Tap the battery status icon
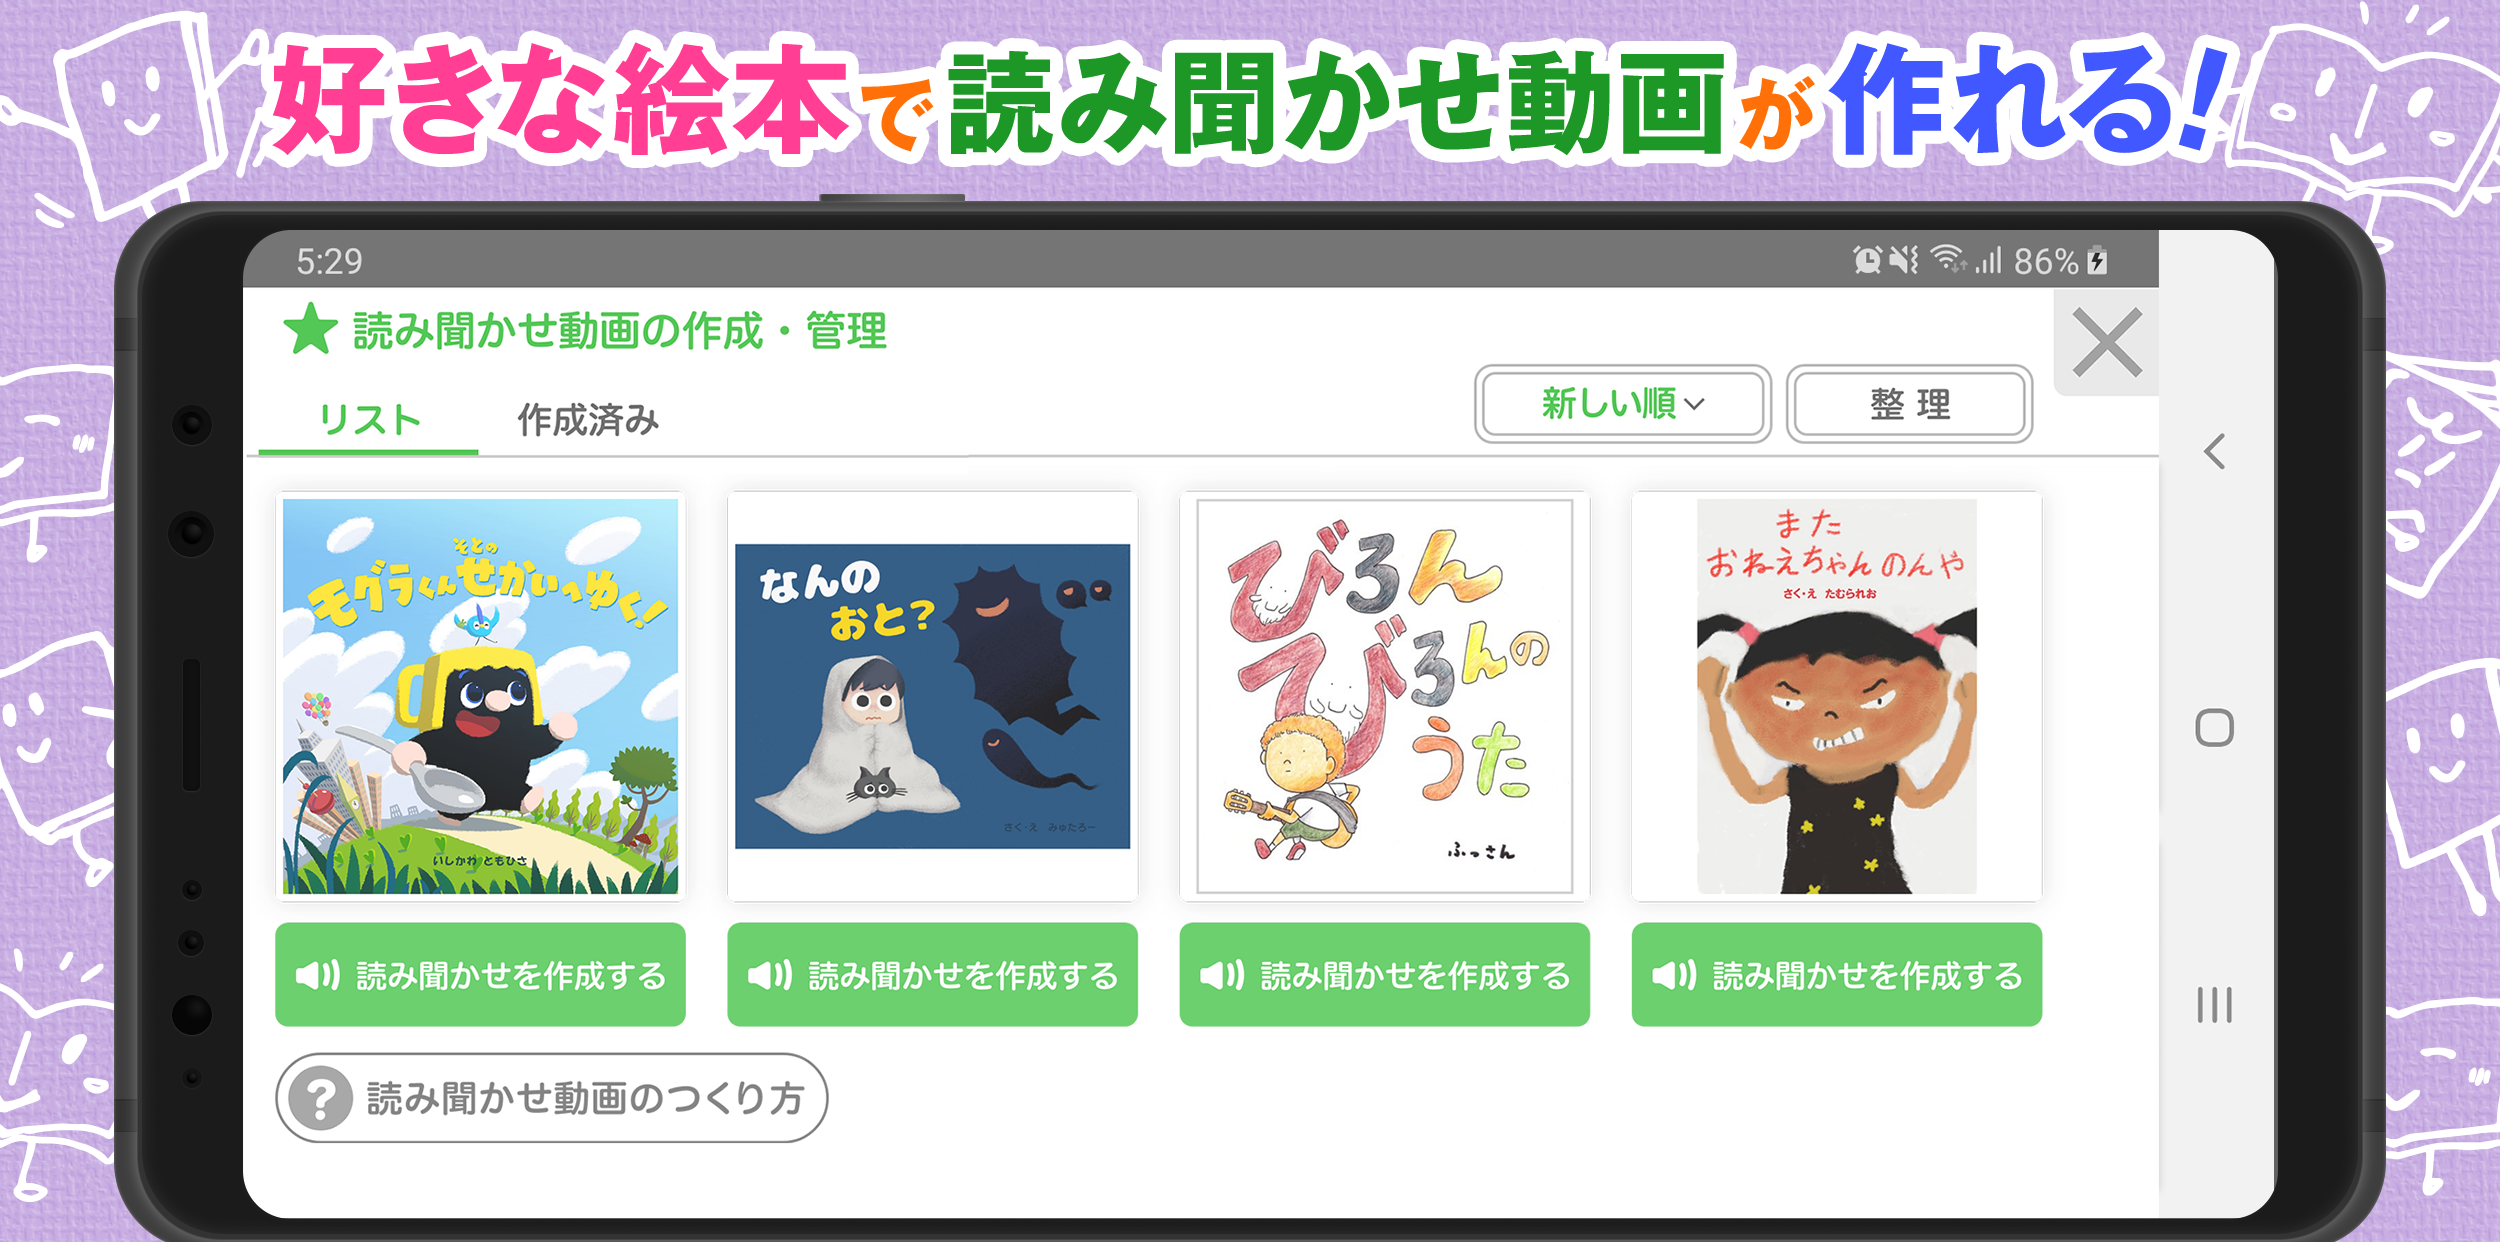The image size is (2500, 1242). [x=2098, y=261]
